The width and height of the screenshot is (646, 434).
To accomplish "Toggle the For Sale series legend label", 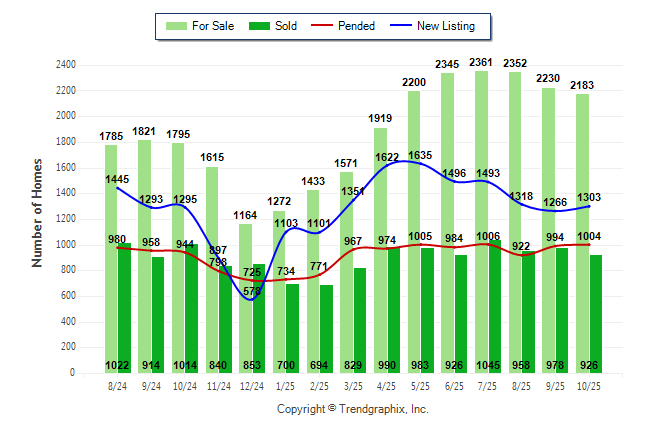I will click(215, 26).
